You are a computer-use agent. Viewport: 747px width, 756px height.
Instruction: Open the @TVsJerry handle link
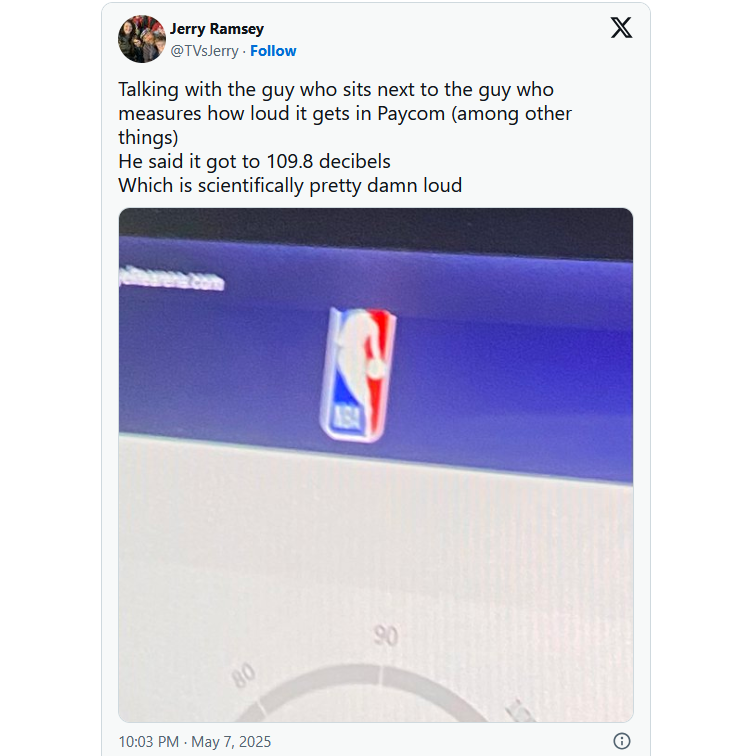click(x=204, y=51)
